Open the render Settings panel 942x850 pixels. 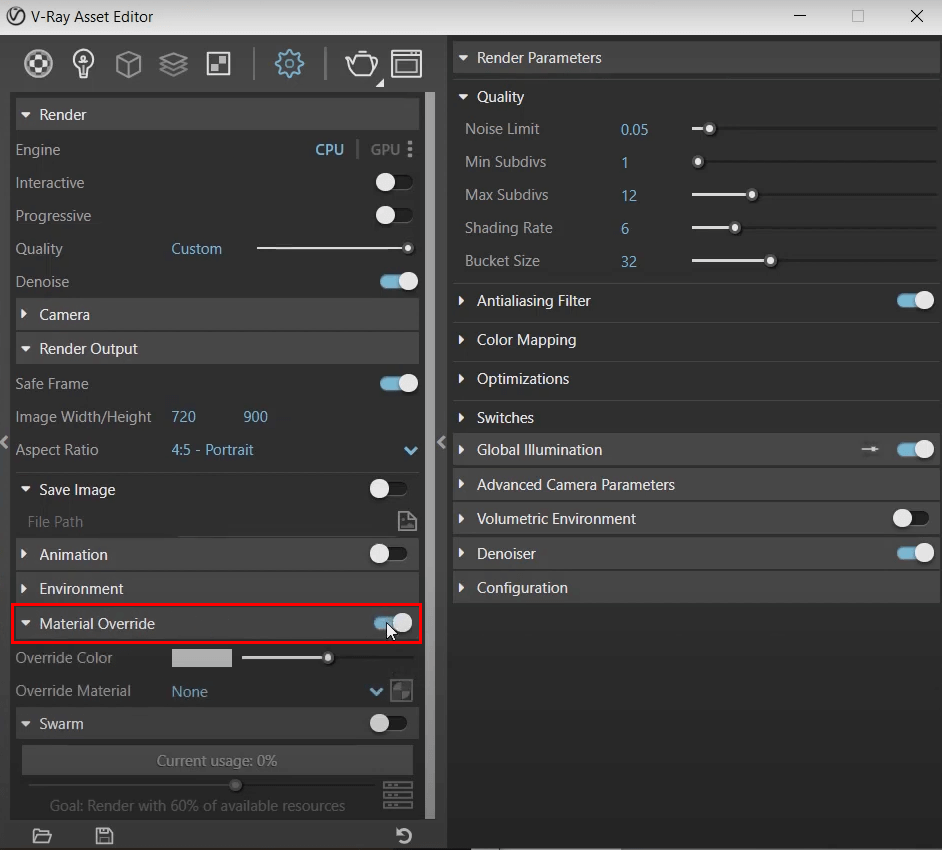(x=289, y=63)
